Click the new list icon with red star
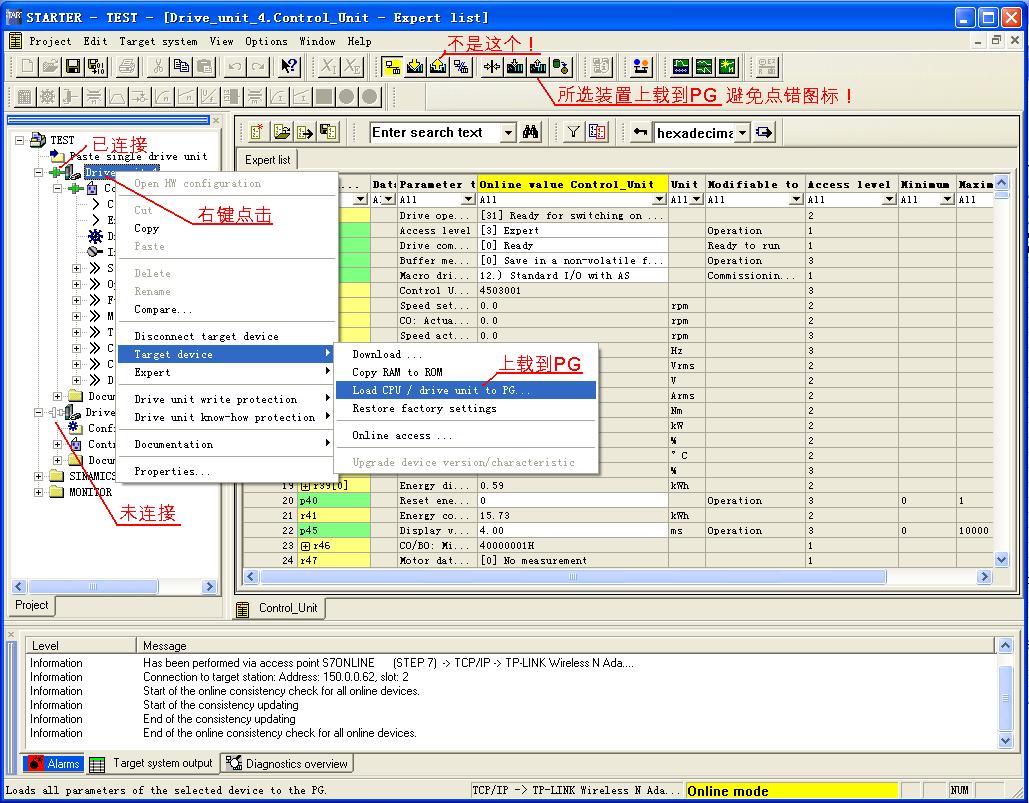The height and width of the screenshot is (803, 1029). pos(257,133)
